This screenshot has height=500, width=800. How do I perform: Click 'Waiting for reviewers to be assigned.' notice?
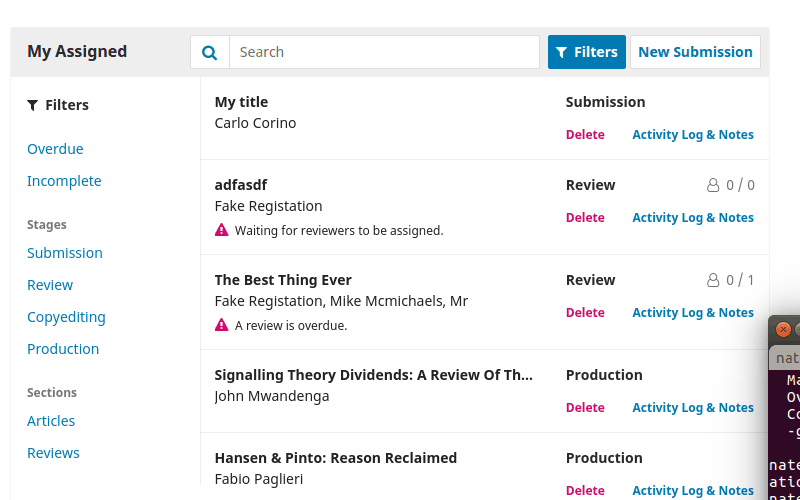pos(339,231)
